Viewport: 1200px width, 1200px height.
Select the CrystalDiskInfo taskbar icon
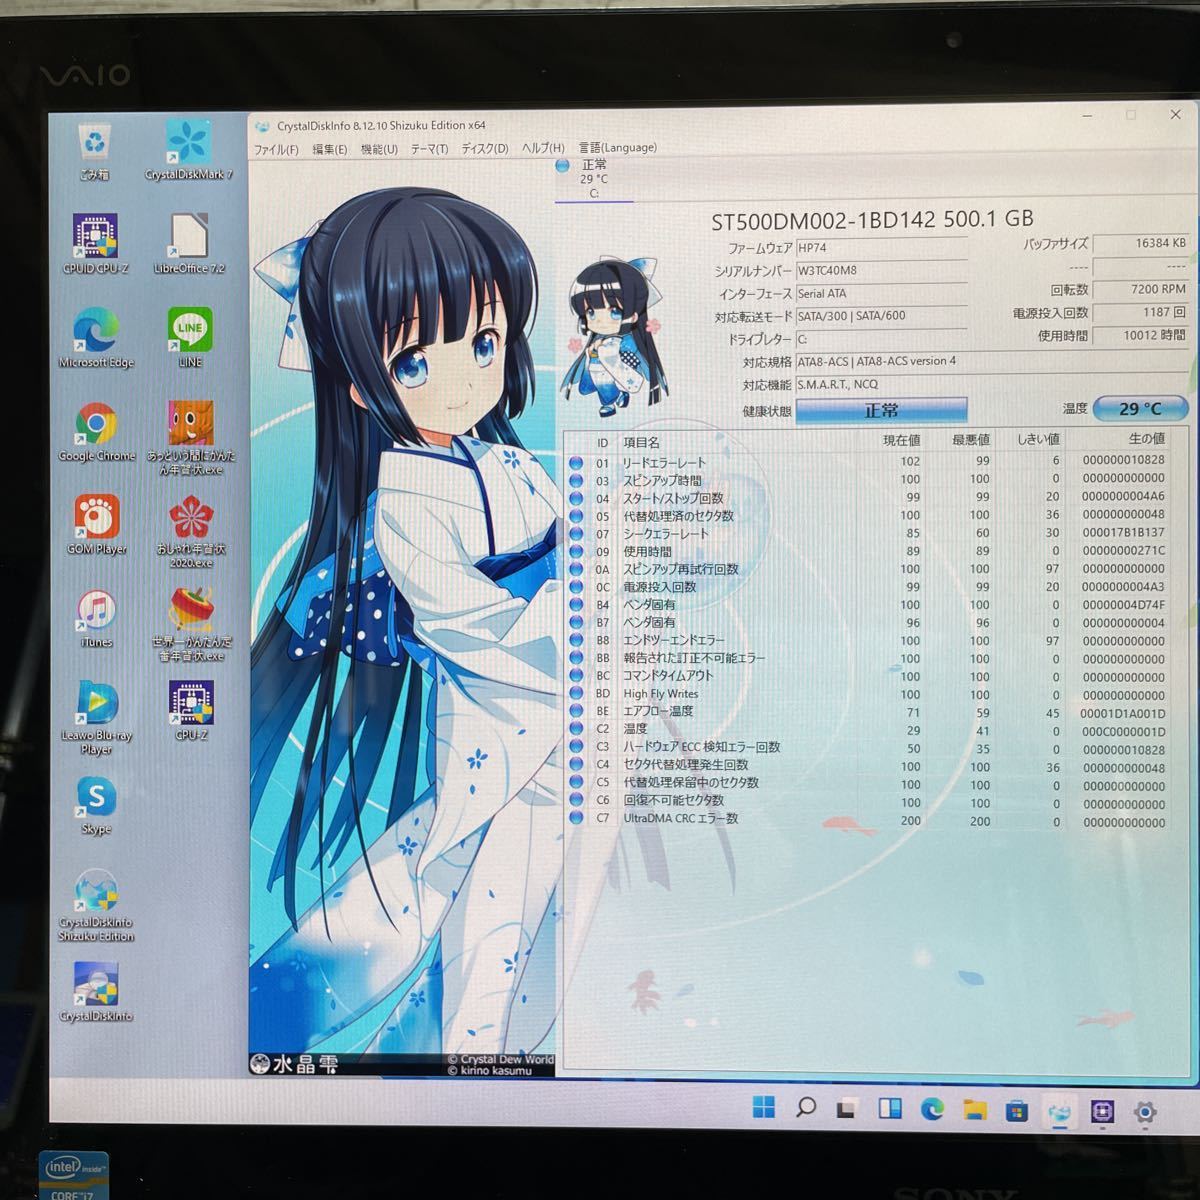[1059, 1110]
